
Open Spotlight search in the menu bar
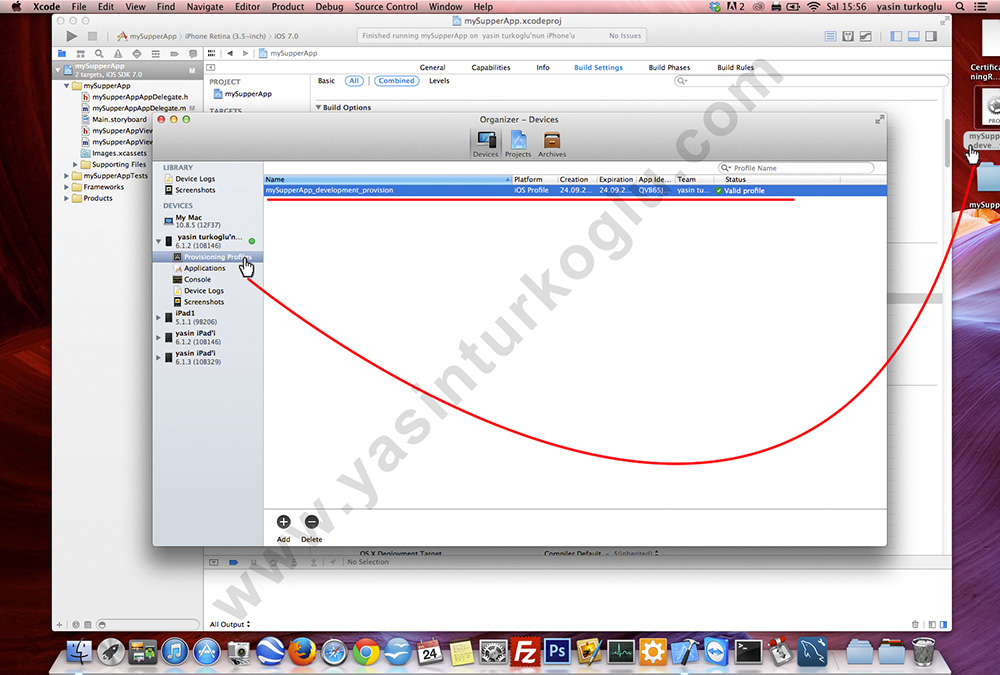click(960, 6)
